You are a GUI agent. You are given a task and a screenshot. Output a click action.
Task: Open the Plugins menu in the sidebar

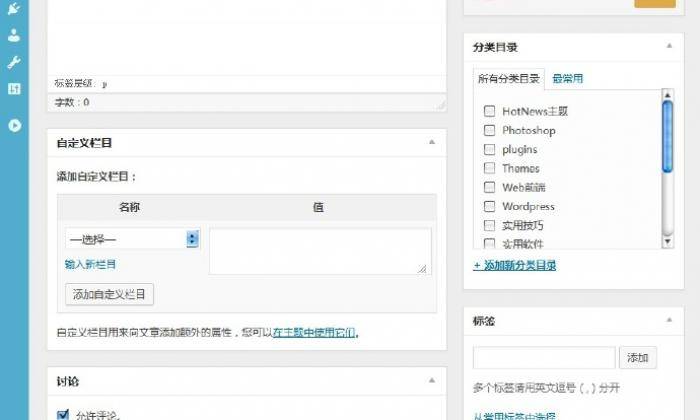14,10
